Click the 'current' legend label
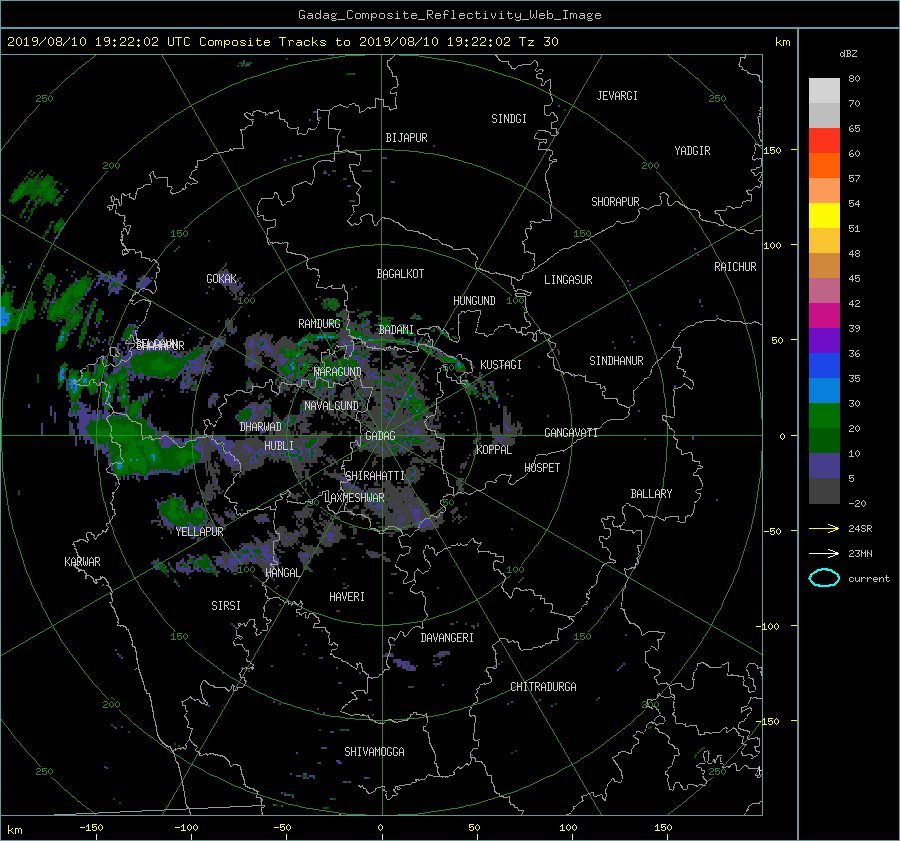Image resolution: width=900 pixels, height=841 pixels. [869, 579]
